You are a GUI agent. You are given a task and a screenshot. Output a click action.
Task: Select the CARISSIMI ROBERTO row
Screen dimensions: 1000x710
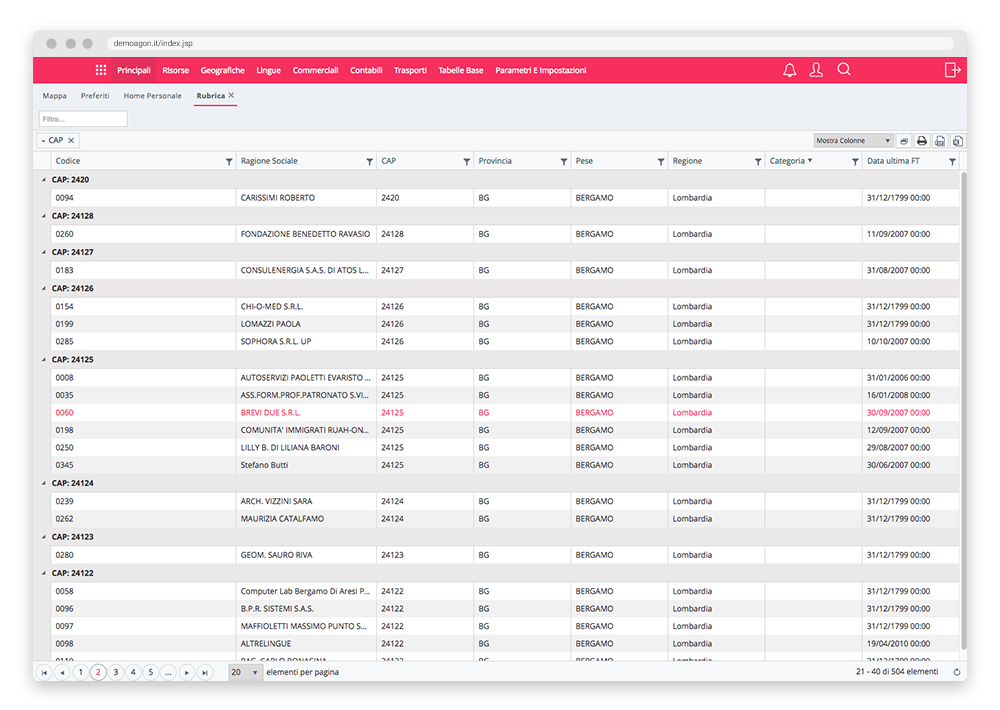(x=504, y=198)
